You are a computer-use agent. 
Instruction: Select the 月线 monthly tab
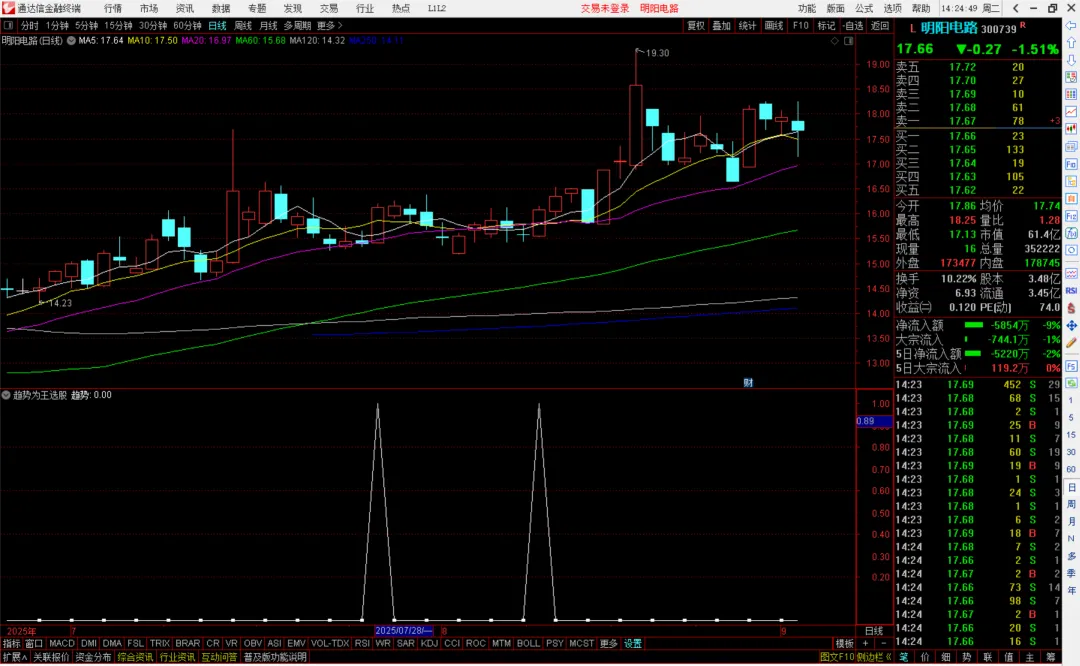pyautogui.click(x=268, y=25)
